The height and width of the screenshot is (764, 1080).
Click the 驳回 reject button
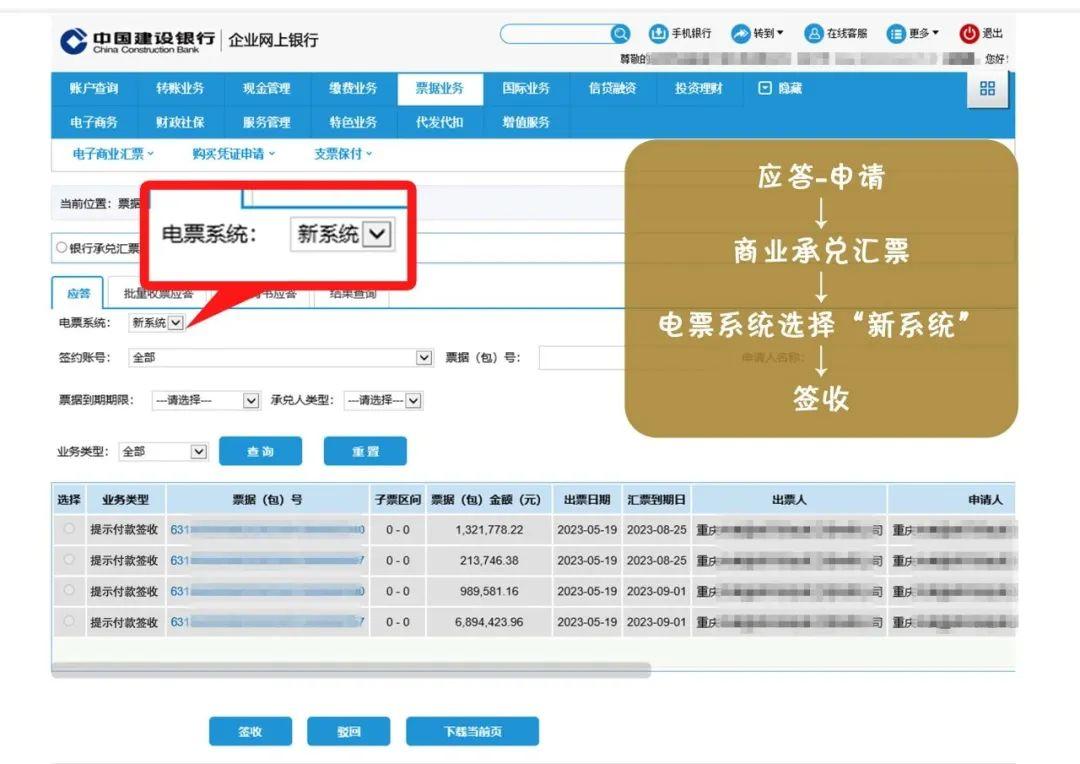click(349, 732)
